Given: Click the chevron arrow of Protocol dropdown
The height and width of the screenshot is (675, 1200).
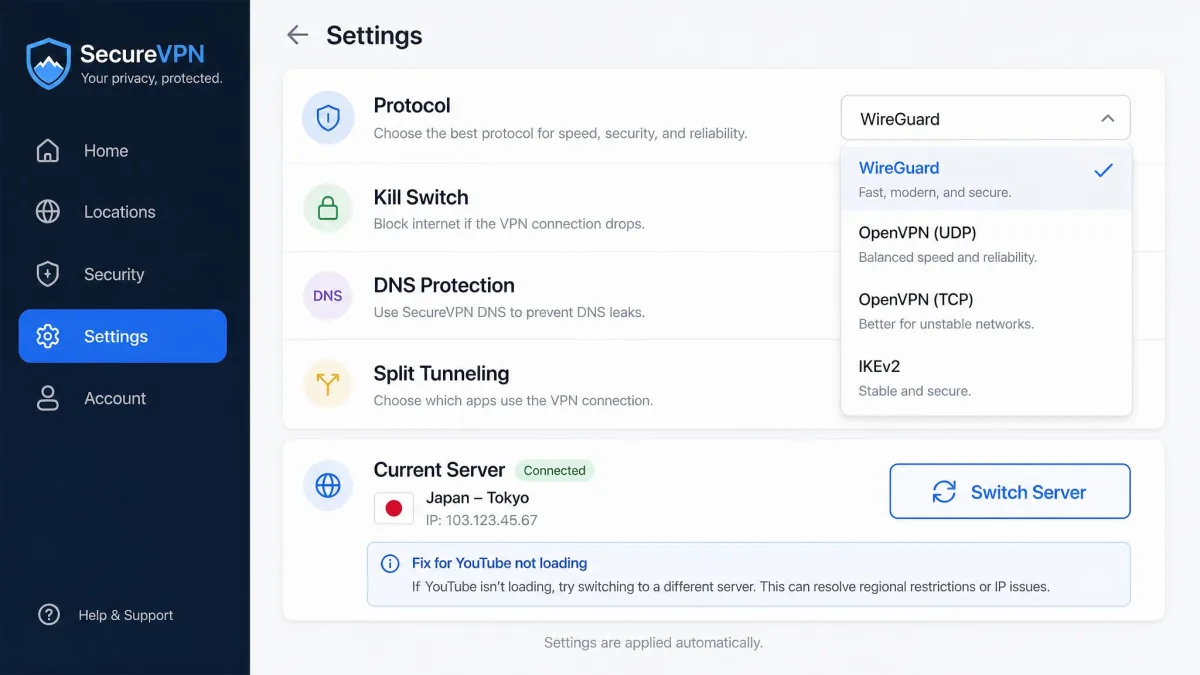Looking at the screenshot, I should 1107,118.
